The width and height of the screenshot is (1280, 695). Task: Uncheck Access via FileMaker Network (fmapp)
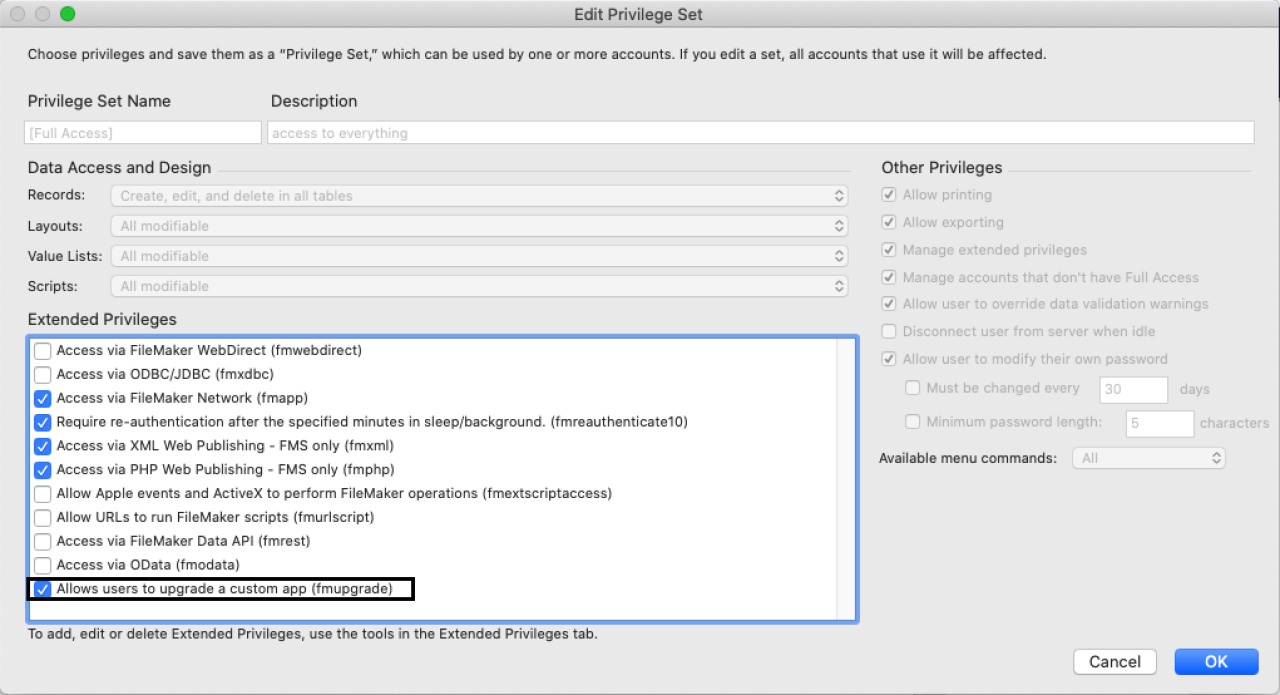click(43, 398)
